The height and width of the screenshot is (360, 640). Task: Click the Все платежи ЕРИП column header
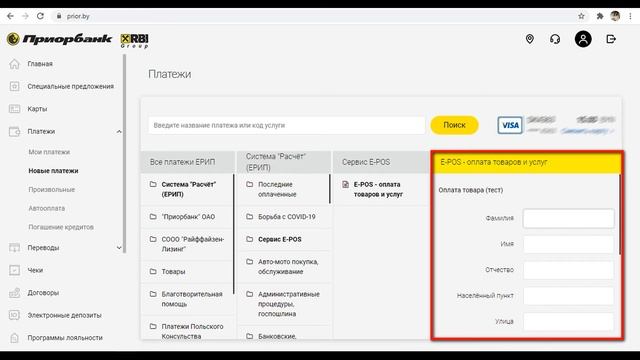188,162
